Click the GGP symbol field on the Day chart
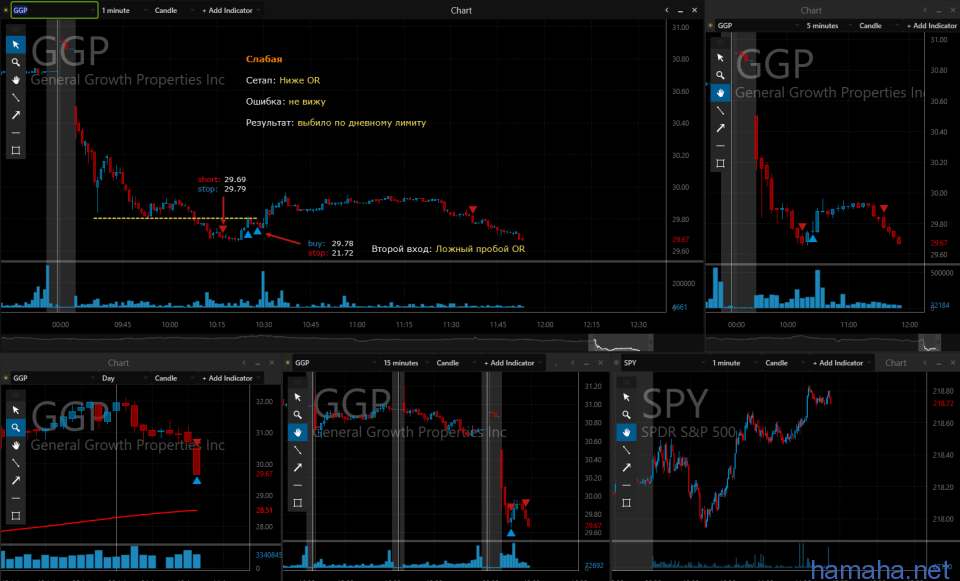The height and width of the screenshot is (581, 960). point(54,378)
